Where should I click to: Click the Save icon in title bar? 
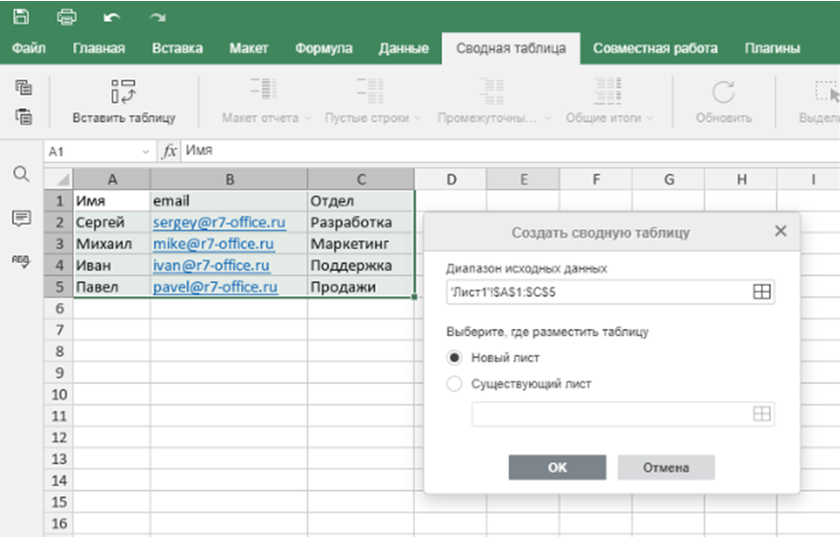coord(22,17)
